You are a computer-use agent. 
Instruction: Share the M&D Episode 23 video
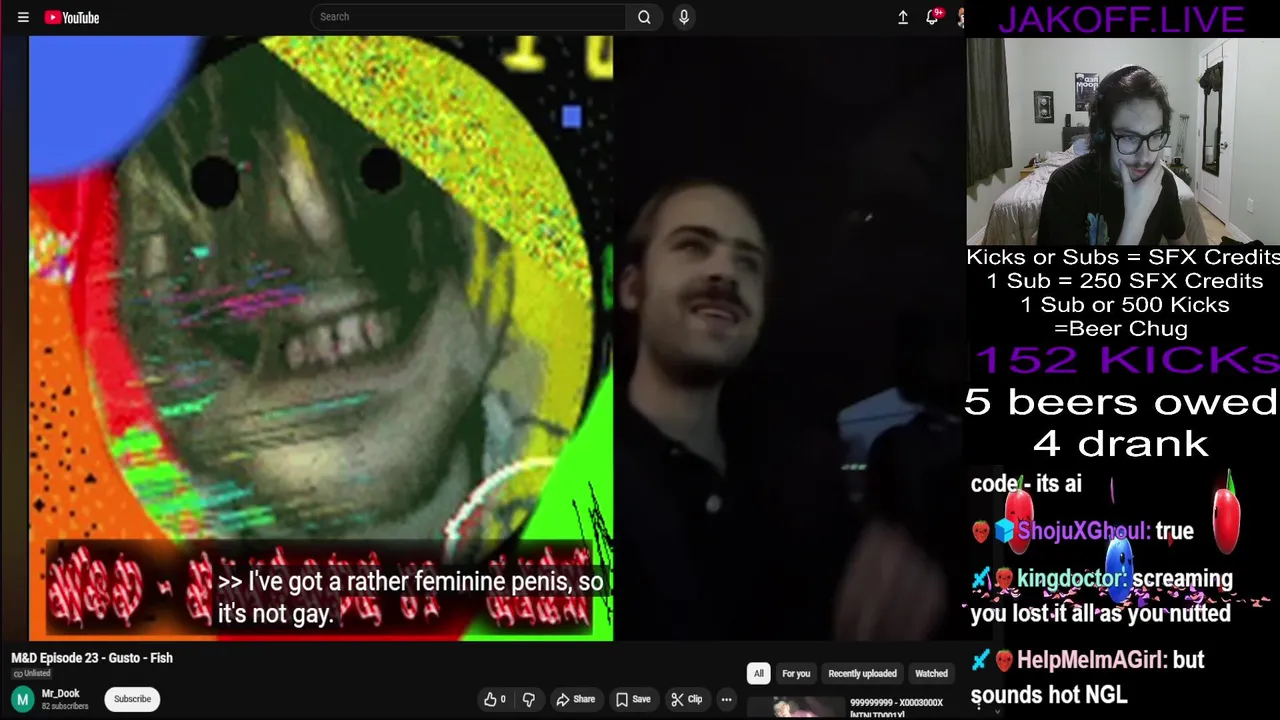coord(576,699)
